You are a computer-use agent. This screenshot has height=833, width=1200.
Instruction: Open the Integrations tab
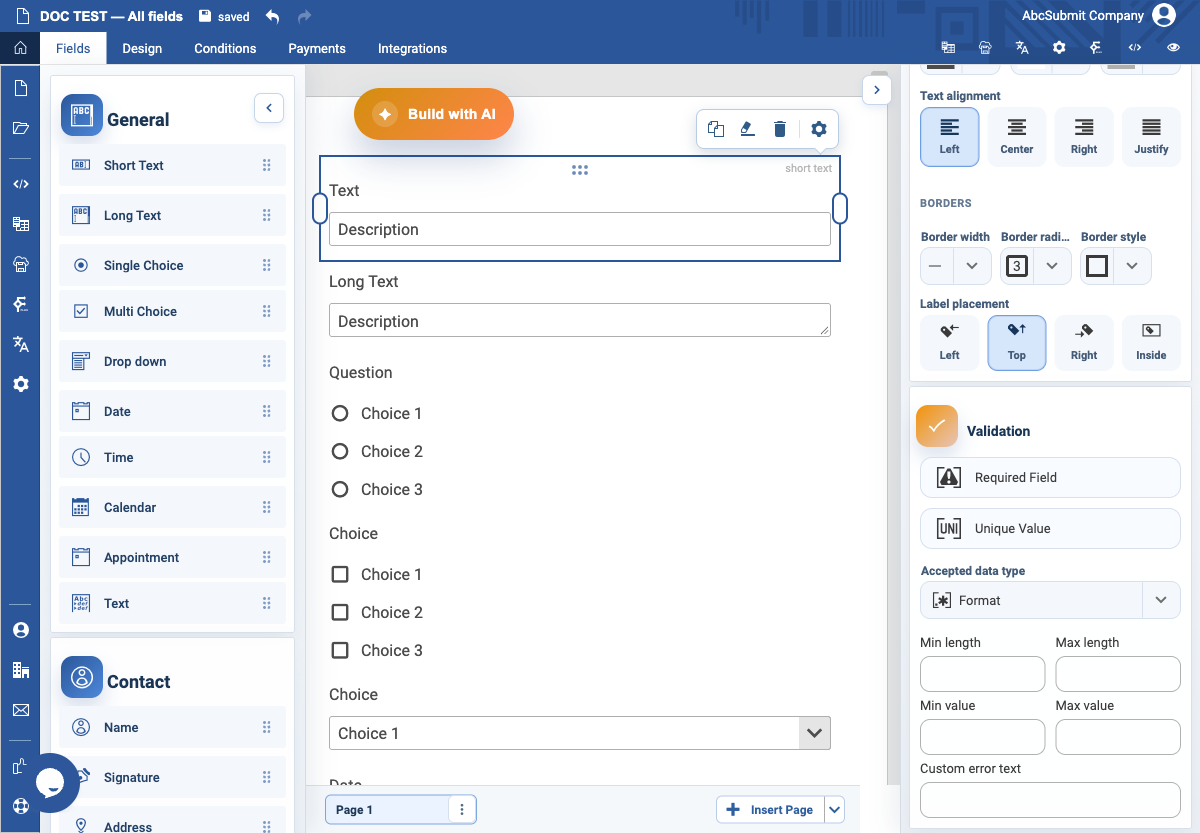pos(412,48)
